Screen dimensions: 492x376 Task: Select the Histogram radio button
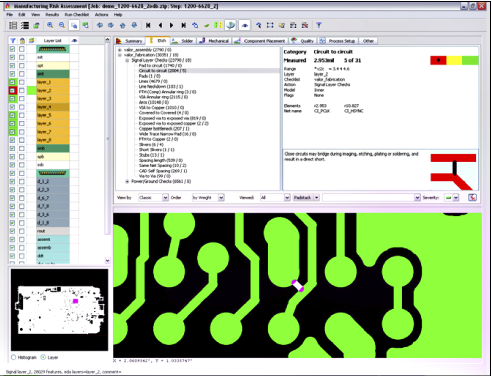(x=13, y=357)
